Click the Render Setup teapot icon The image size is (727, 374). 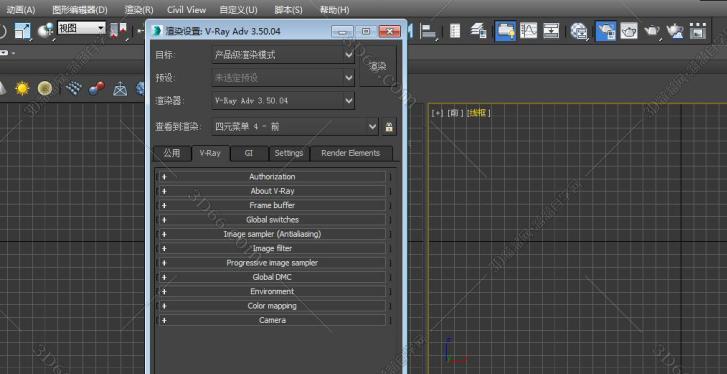click(606, 31)
